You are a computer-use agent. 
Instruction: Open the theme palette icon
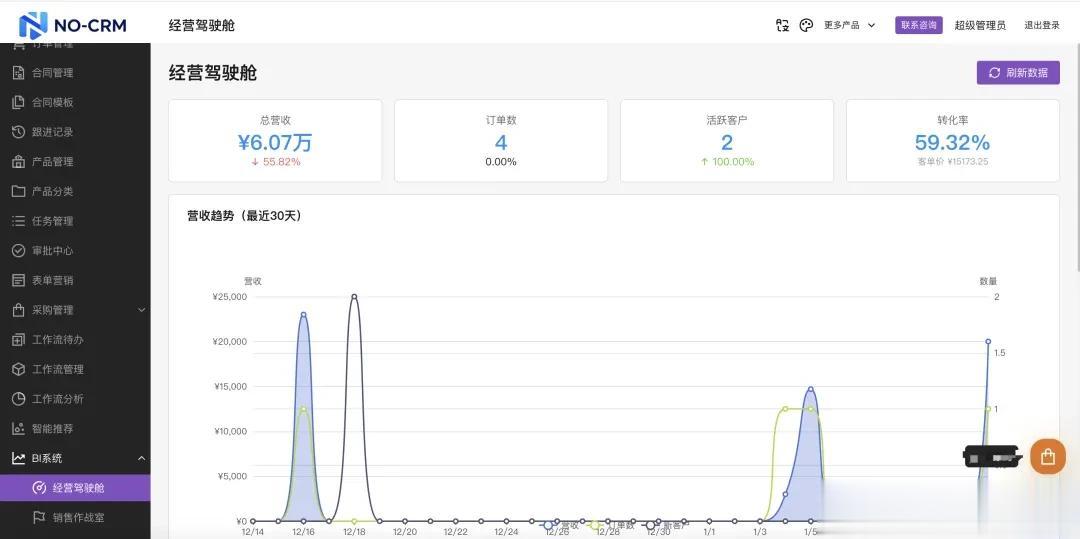(x=806, y=25)
